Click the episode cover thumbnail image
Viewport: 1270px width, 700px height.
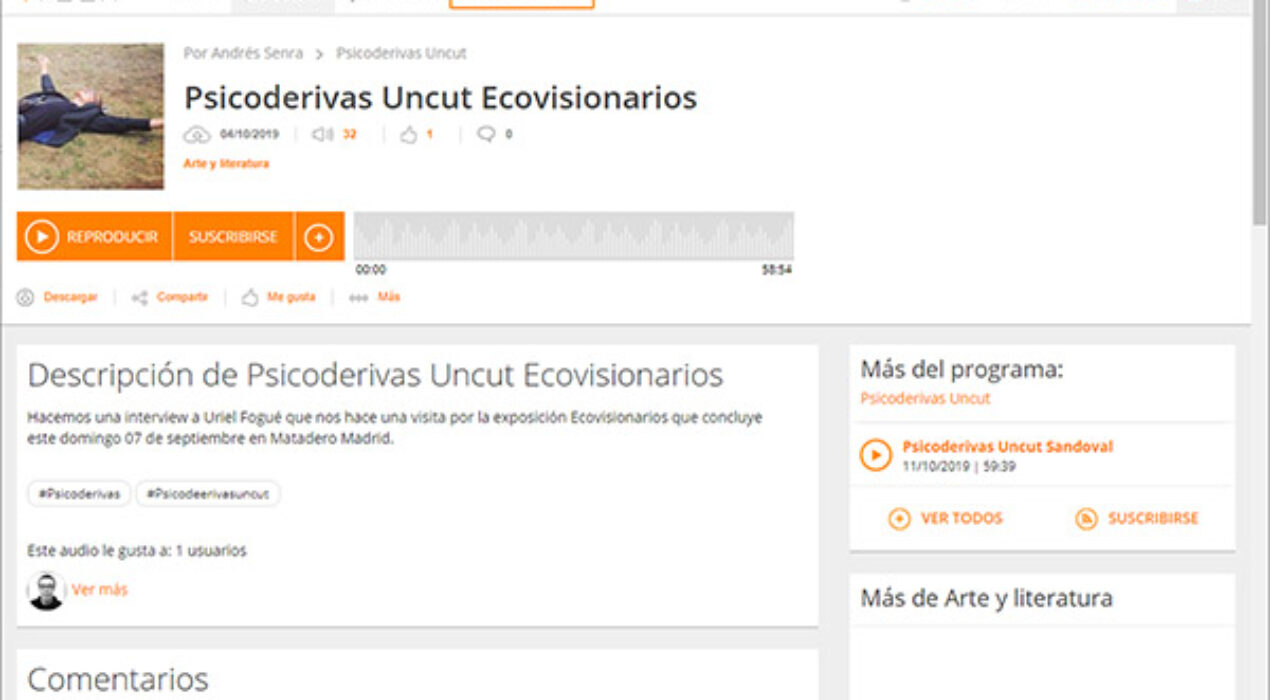91,116
